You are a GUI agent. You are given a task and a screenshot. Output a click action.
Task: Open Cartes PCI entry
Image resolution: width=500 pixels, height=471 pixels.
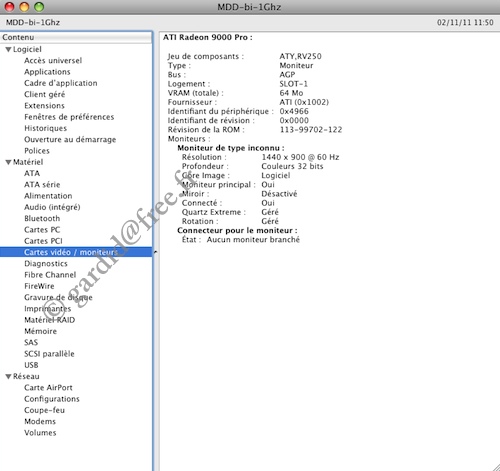[x=43, y=241]
